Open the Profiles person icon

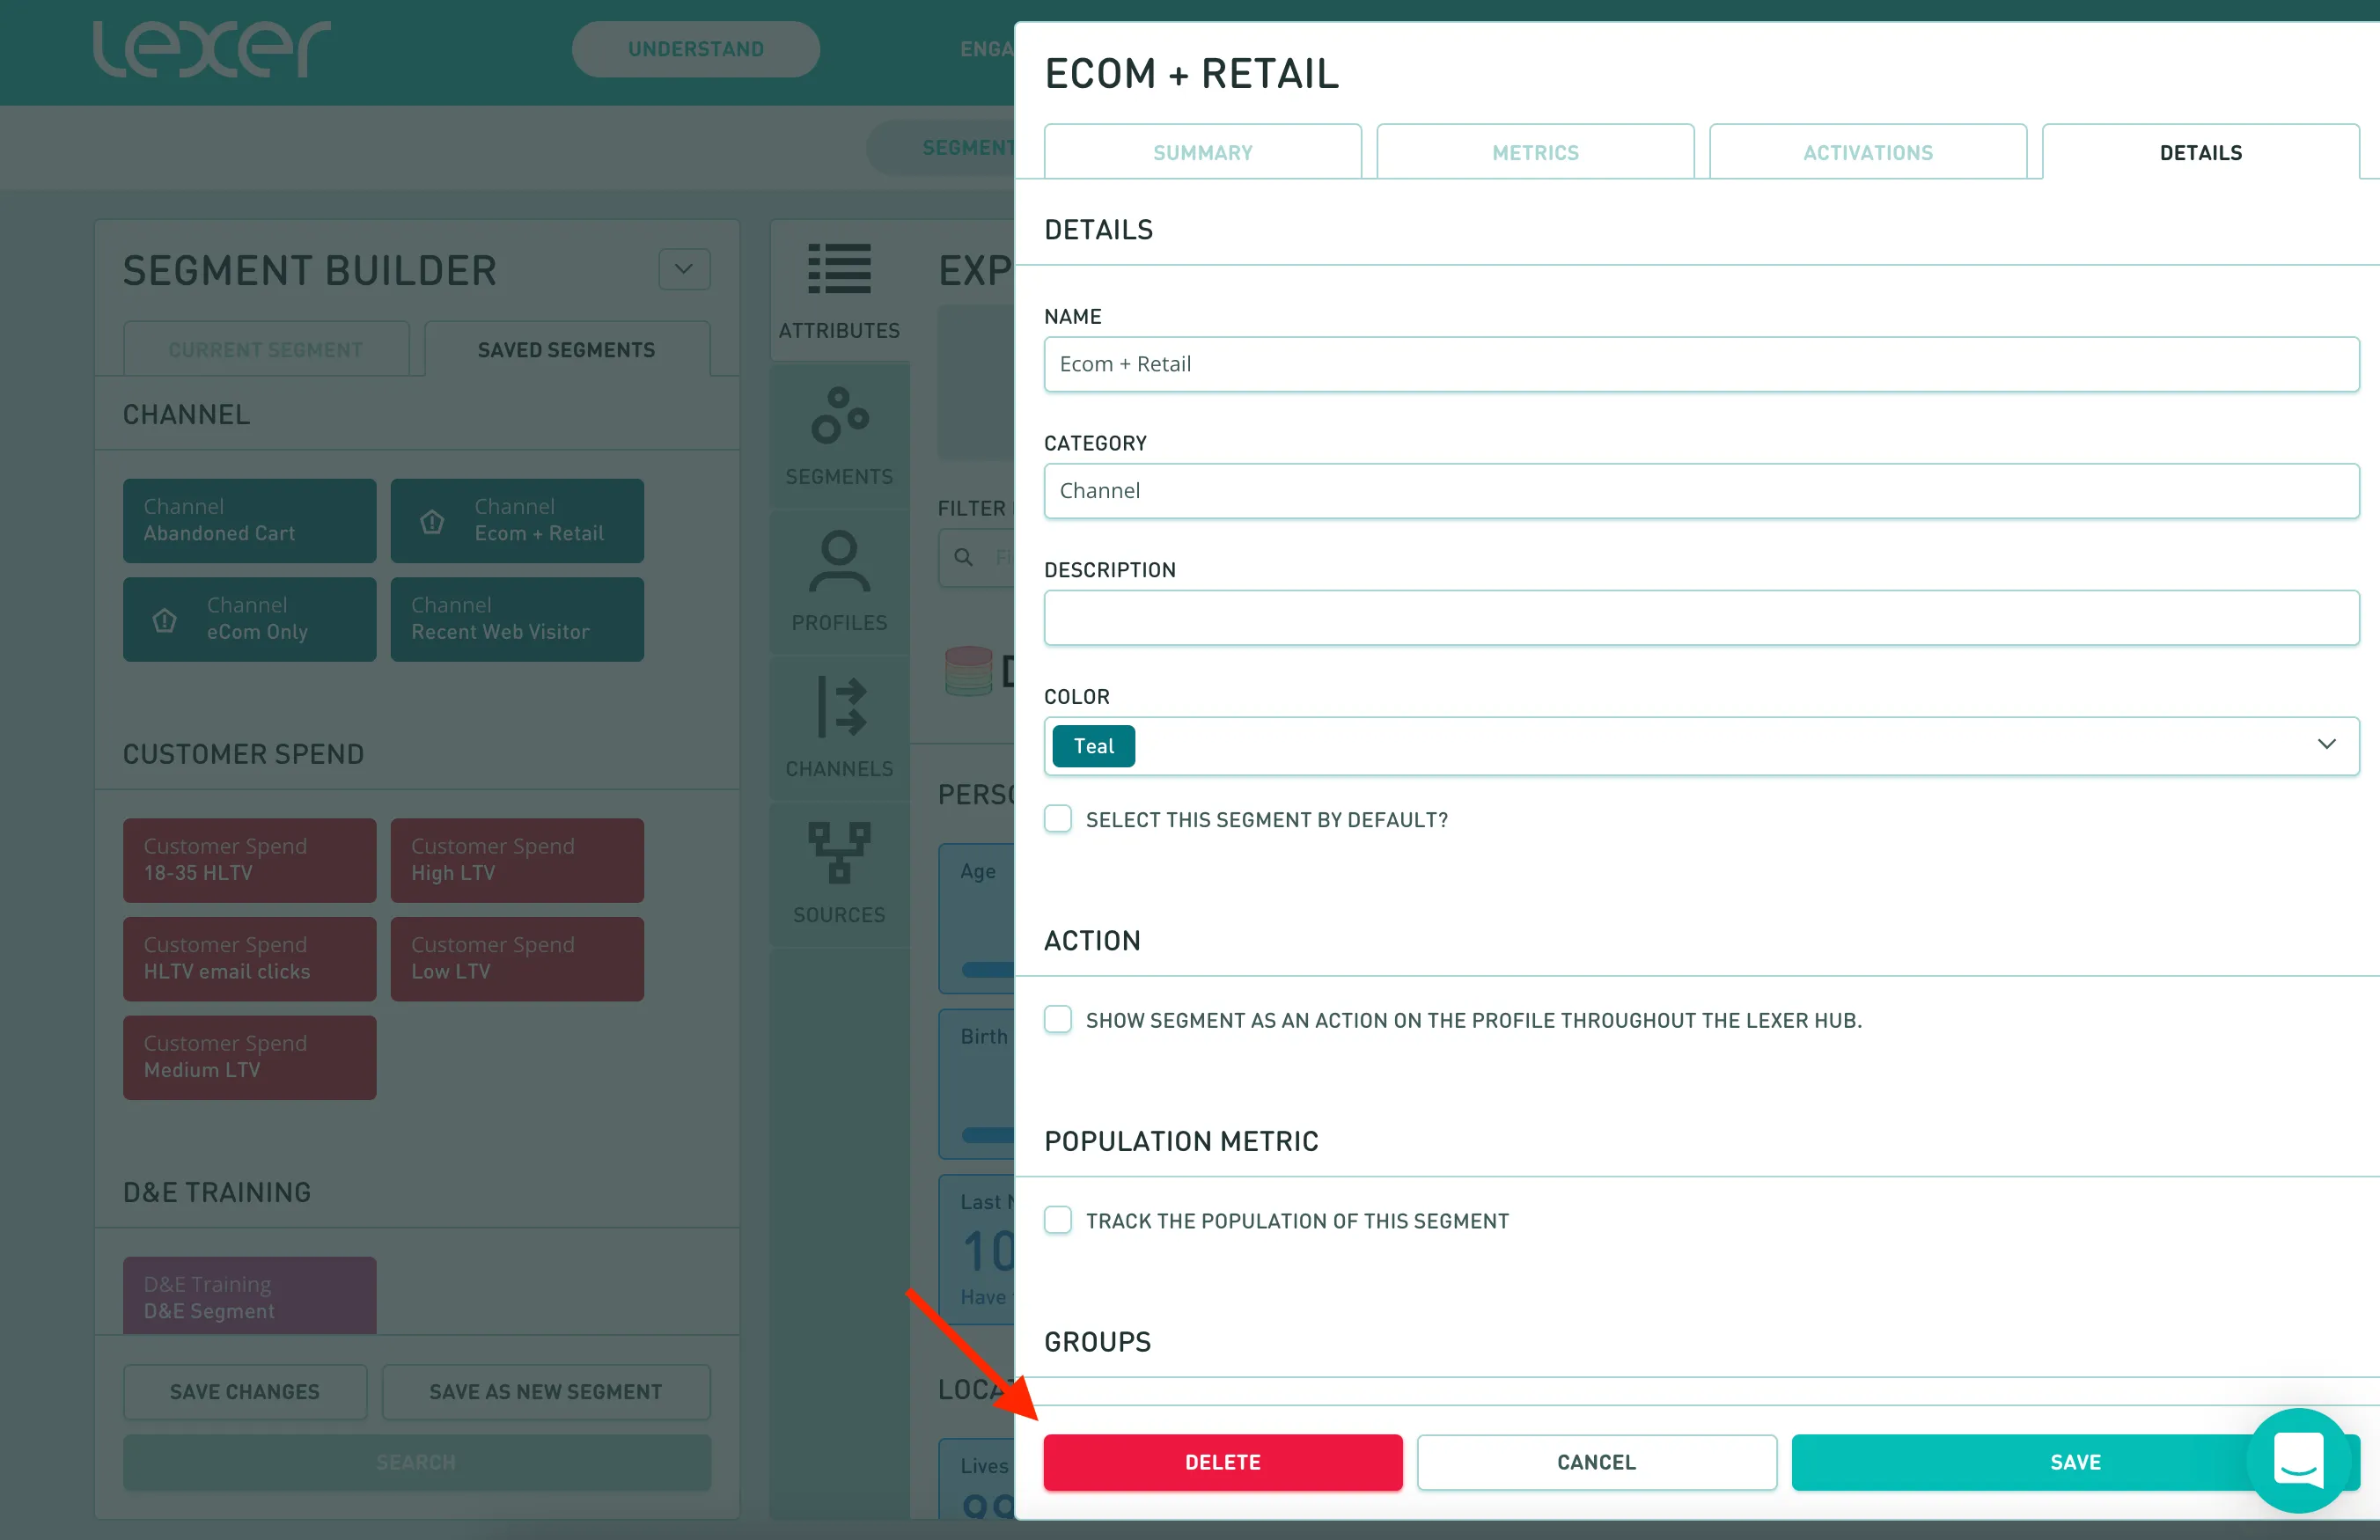839,561
